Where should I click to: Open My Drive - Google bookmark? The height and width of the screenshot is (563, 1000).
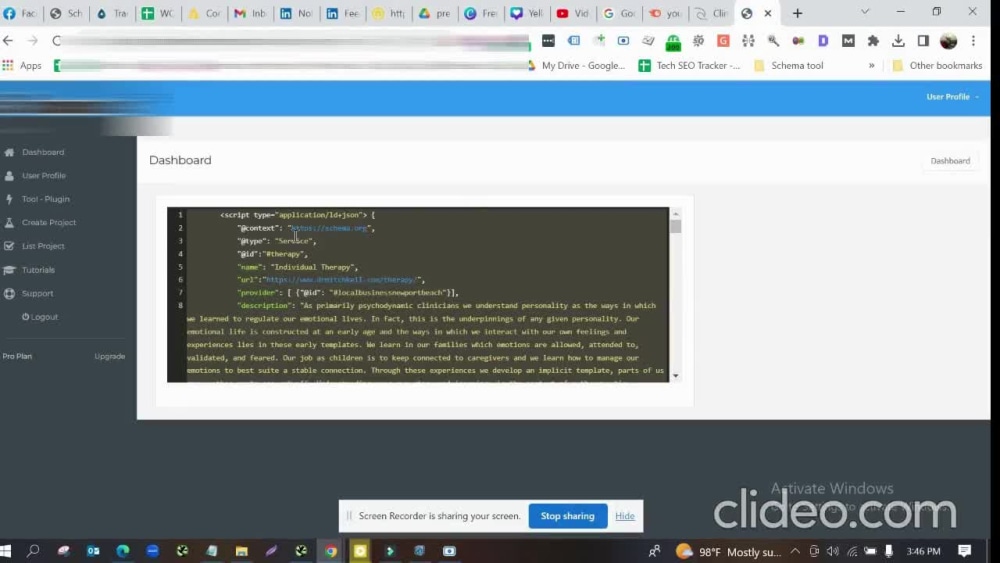tap(576, 66)
